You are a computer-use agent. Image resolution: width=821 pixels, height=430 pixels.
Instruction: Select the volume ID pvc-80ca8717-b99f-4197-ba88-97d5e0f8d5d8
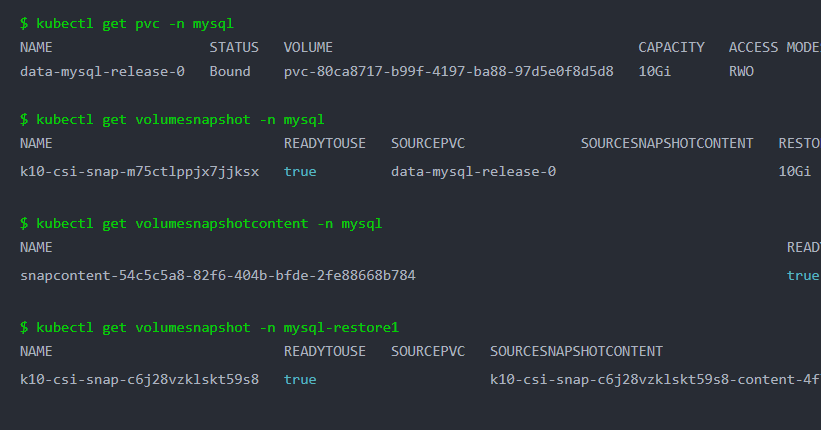click(x=449, y=71)
